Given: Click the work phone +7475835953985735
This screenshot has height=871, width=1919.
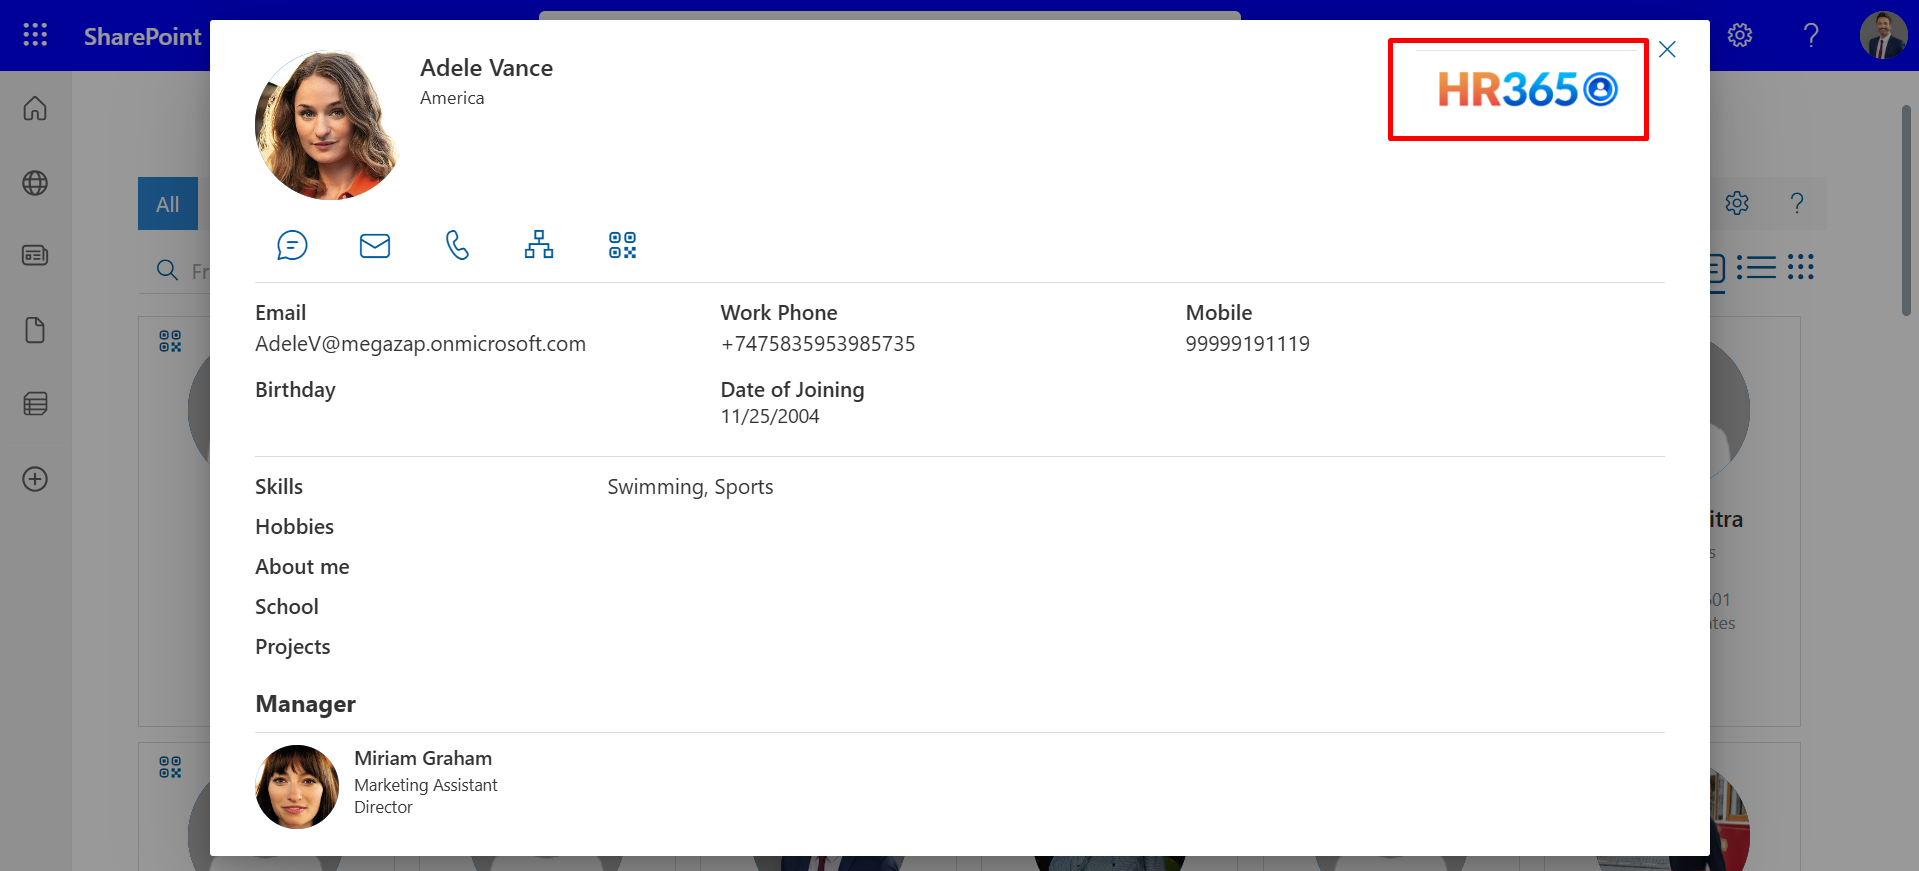Looking at the screenshot, I should click(x=818, y=344).
